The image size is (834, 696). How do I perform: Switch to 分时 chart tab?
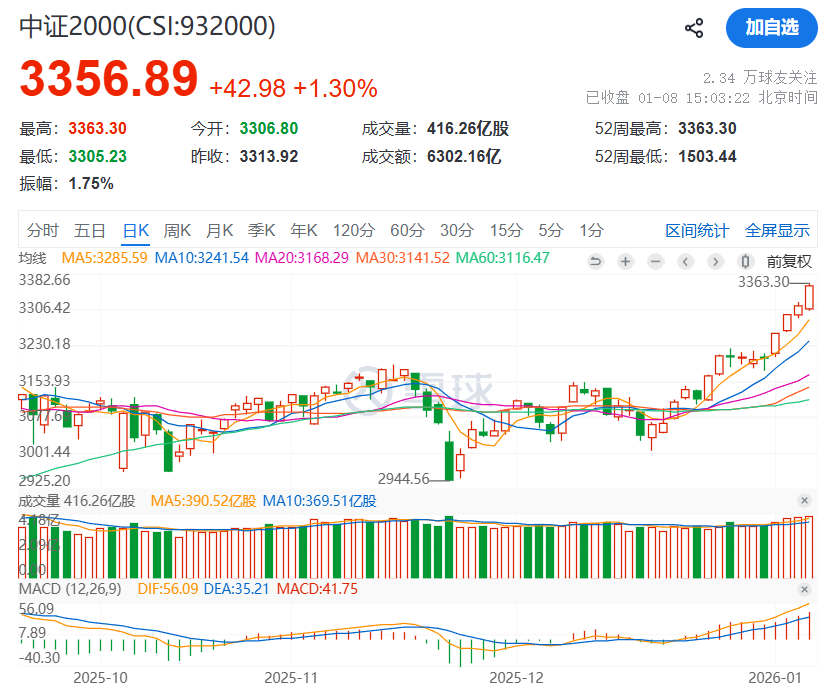pos(43,231)
